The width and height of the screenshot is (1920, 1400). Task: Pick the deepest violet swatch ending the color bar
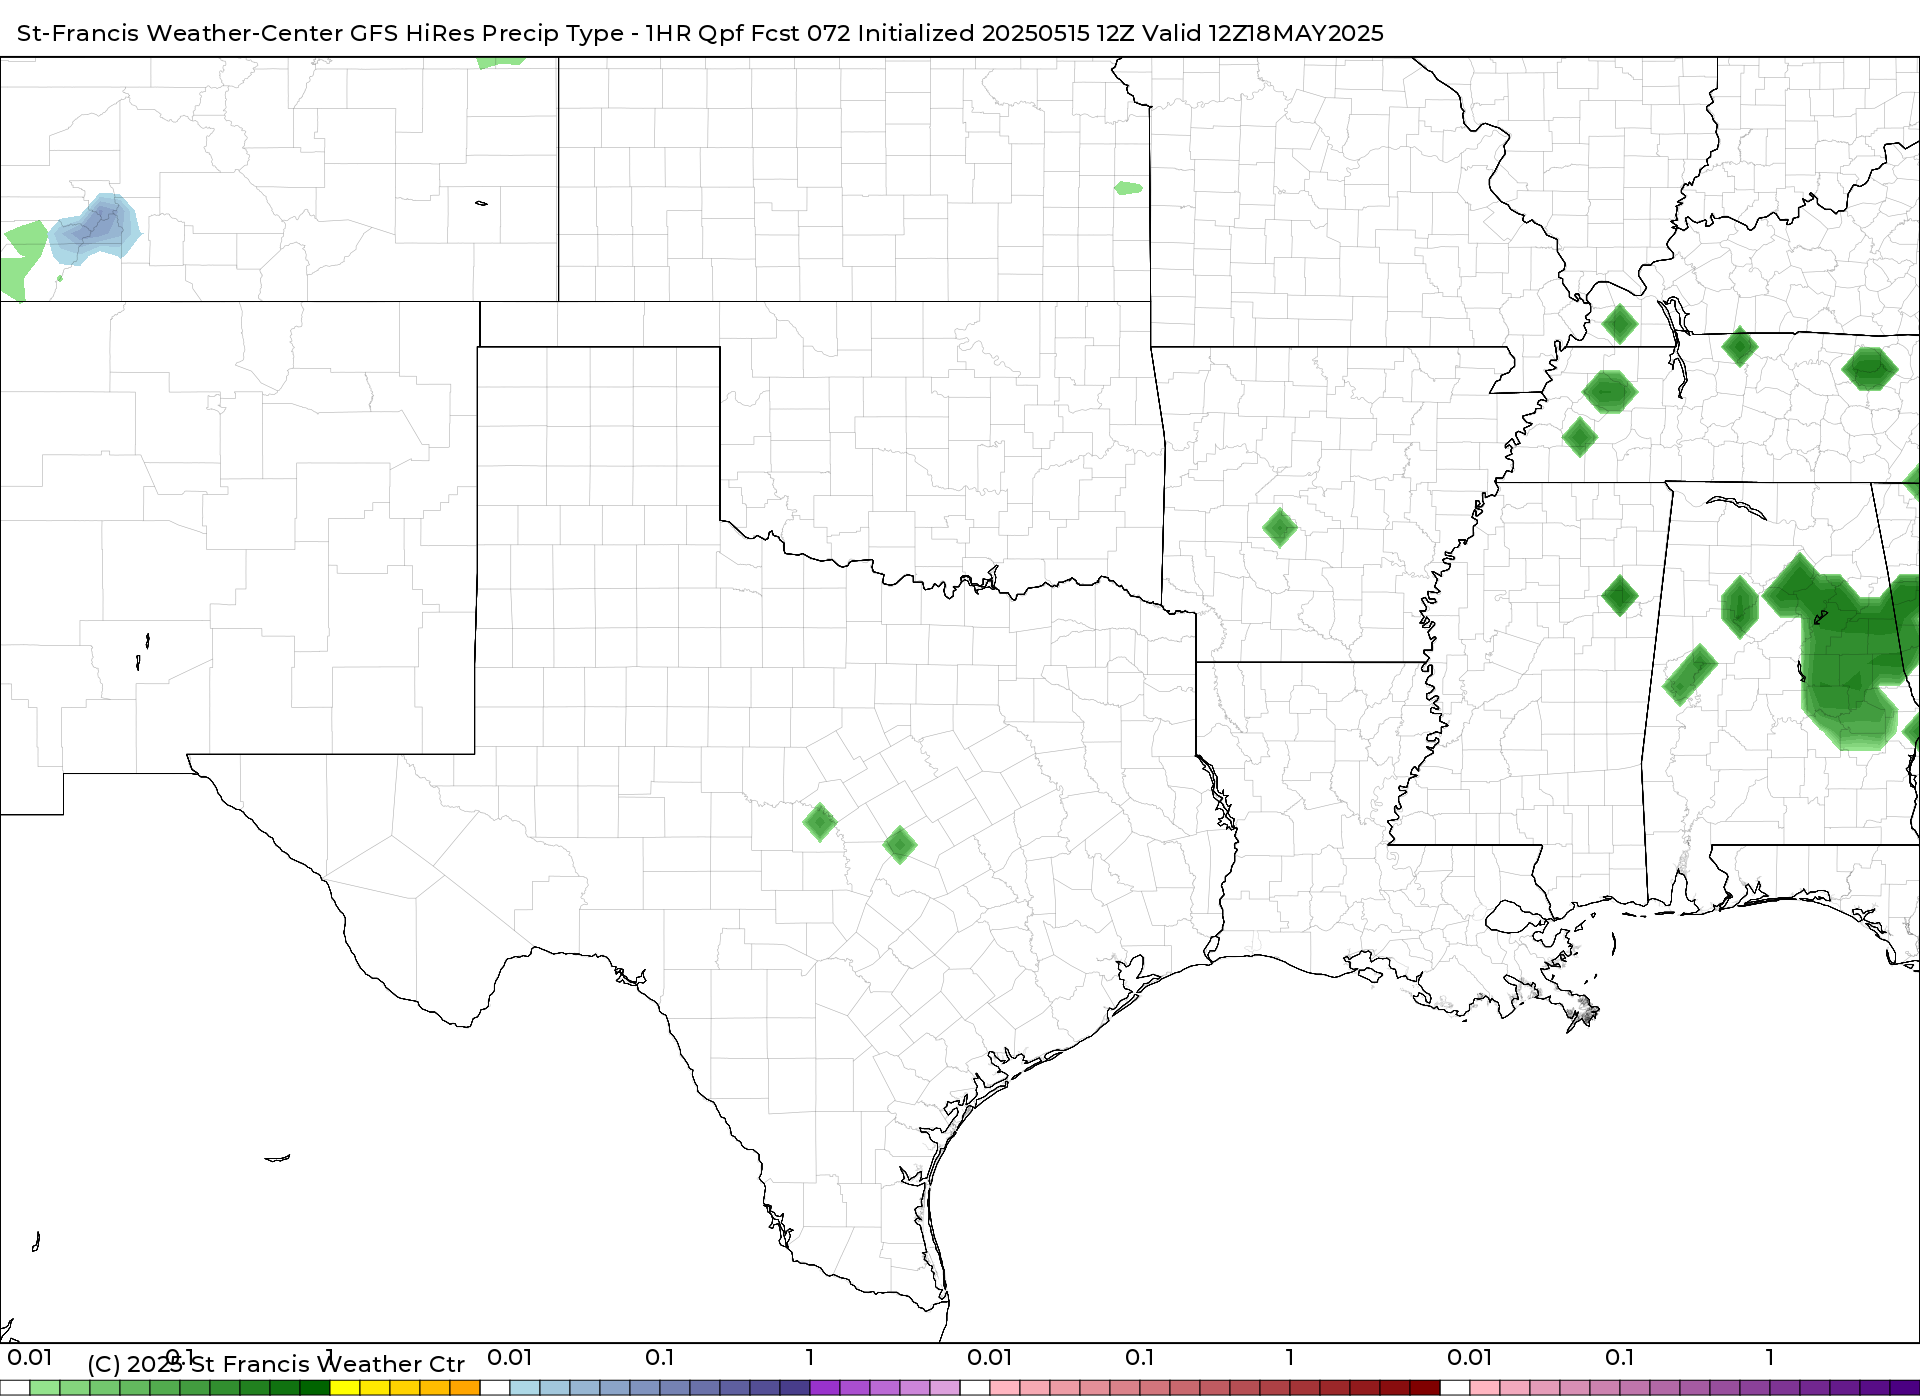coord(1905,1388)
